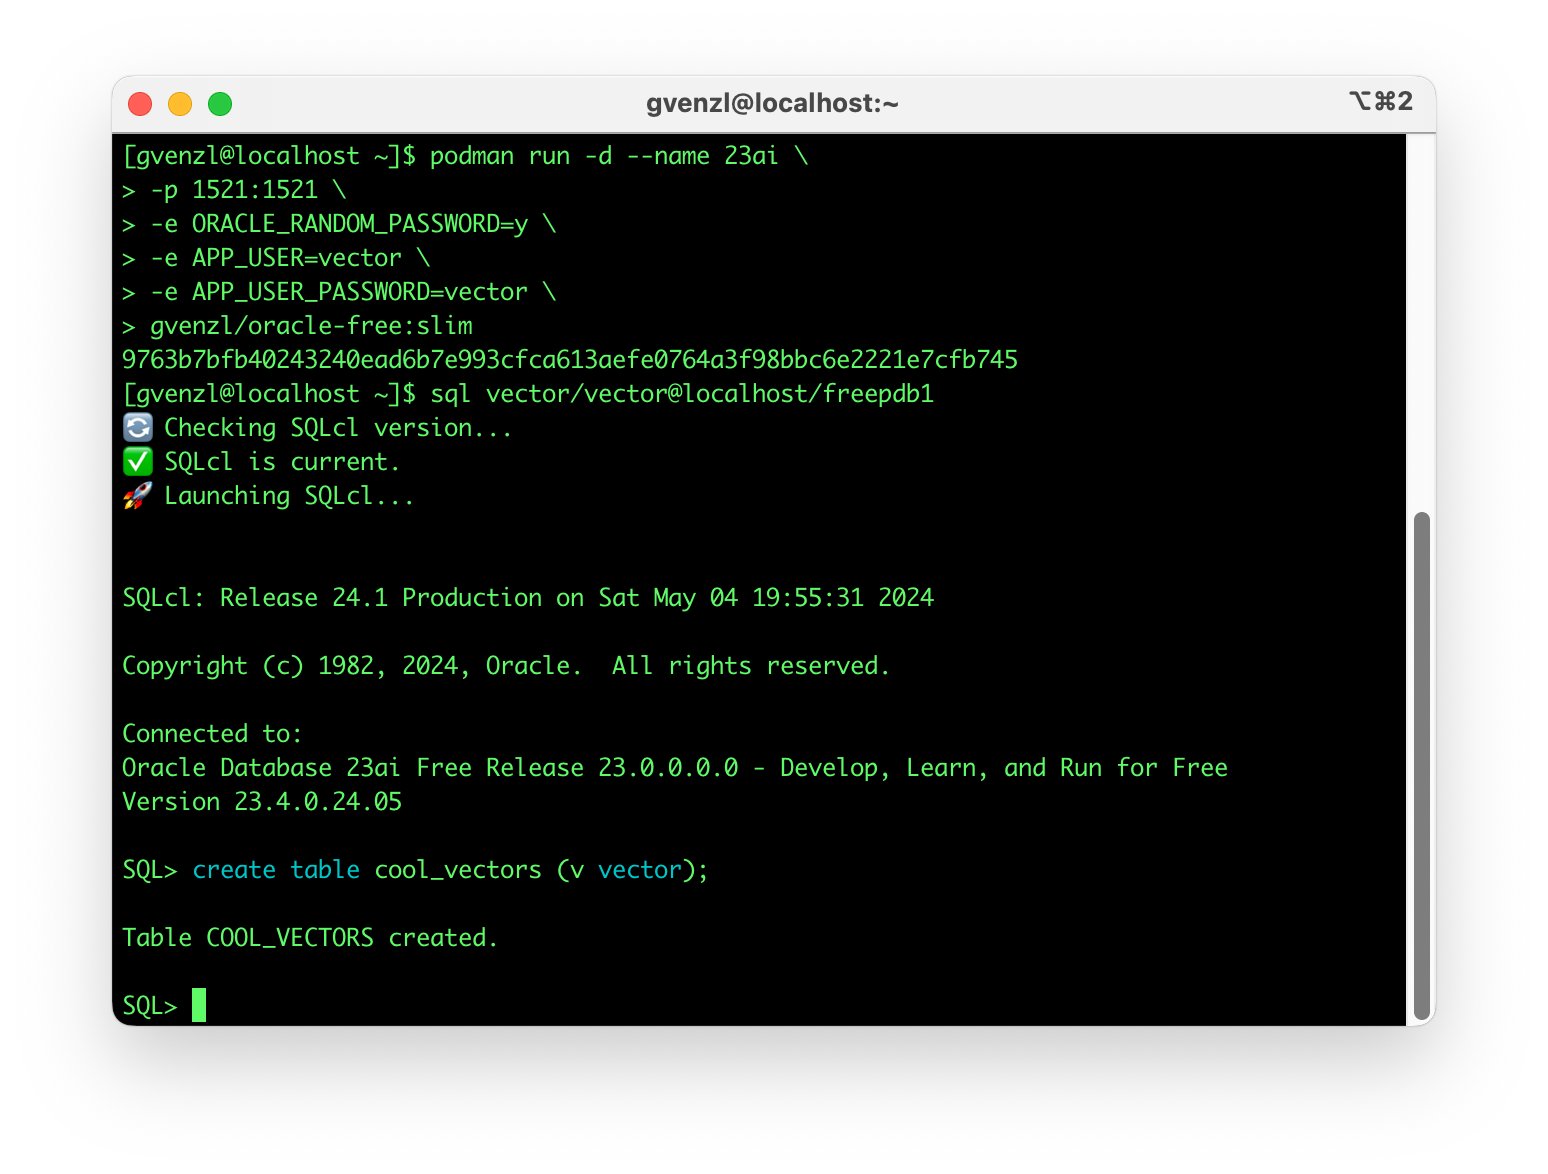Image resolution: width=1548 pixels, height=1174 pixels.
Task: Click the 'create table' keywords in SQL statement
Action: 276,870
